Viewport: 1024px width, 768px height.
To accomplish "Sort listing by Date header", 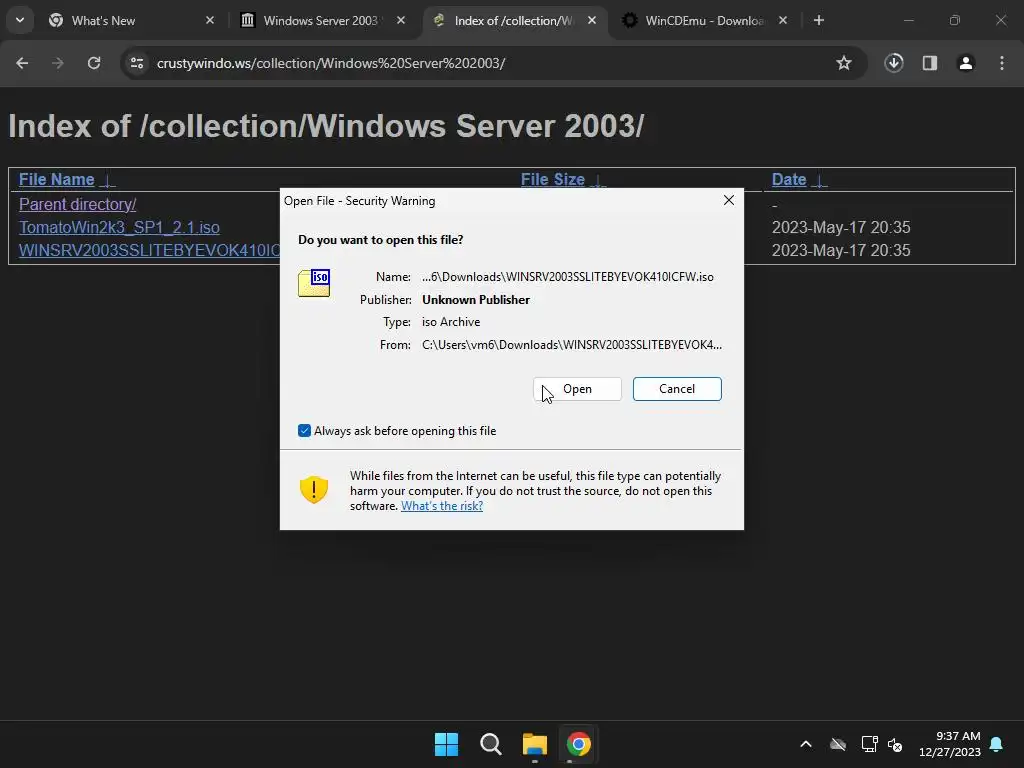I will coord(789,180).
